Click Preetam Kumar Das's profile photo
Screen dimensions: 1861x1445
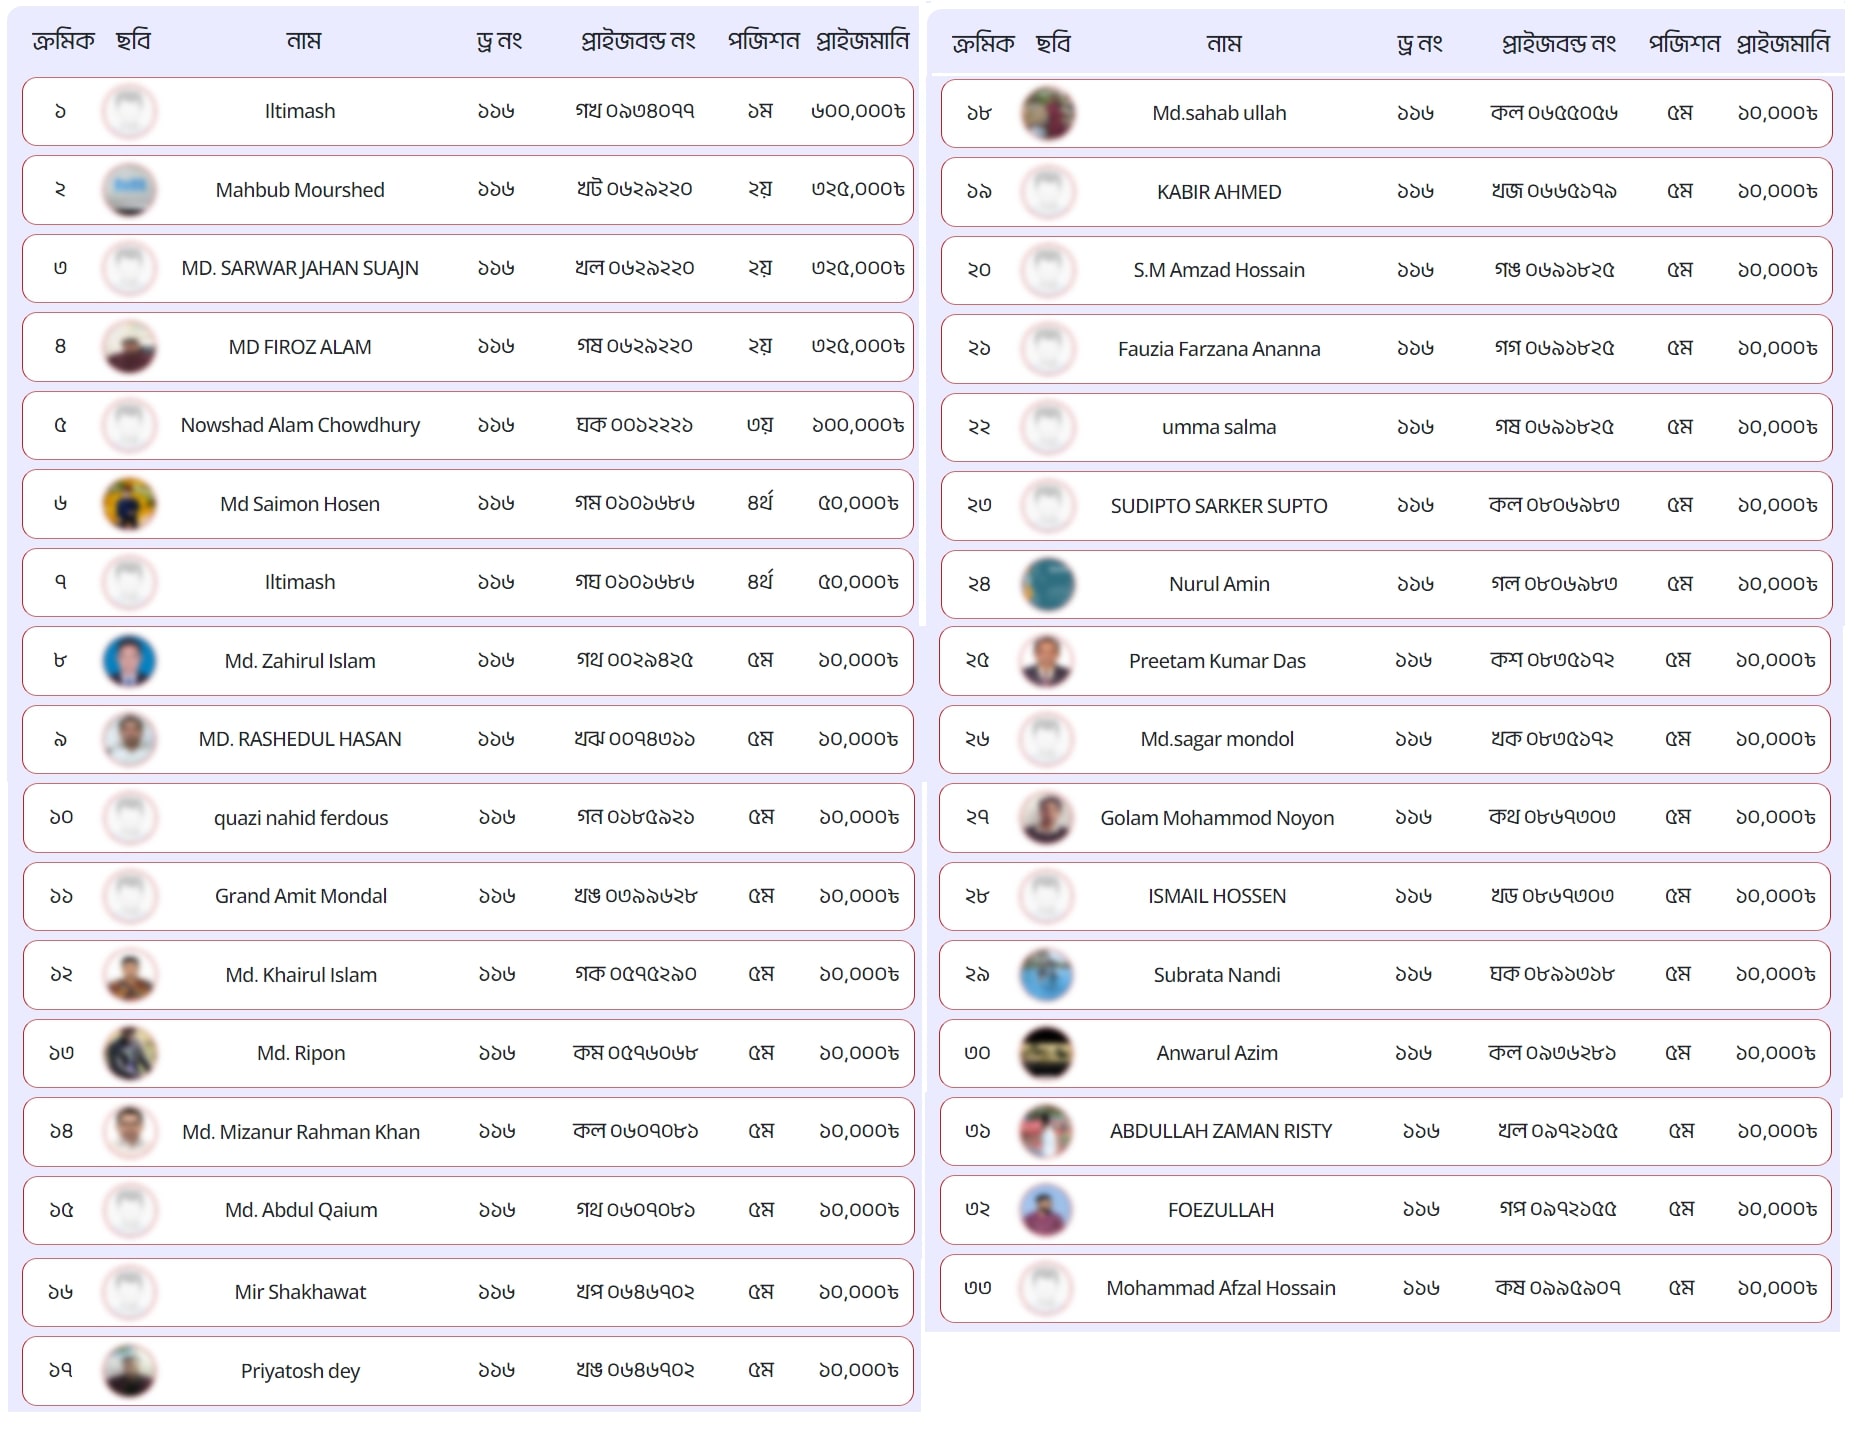click(x=1046, y=661)
